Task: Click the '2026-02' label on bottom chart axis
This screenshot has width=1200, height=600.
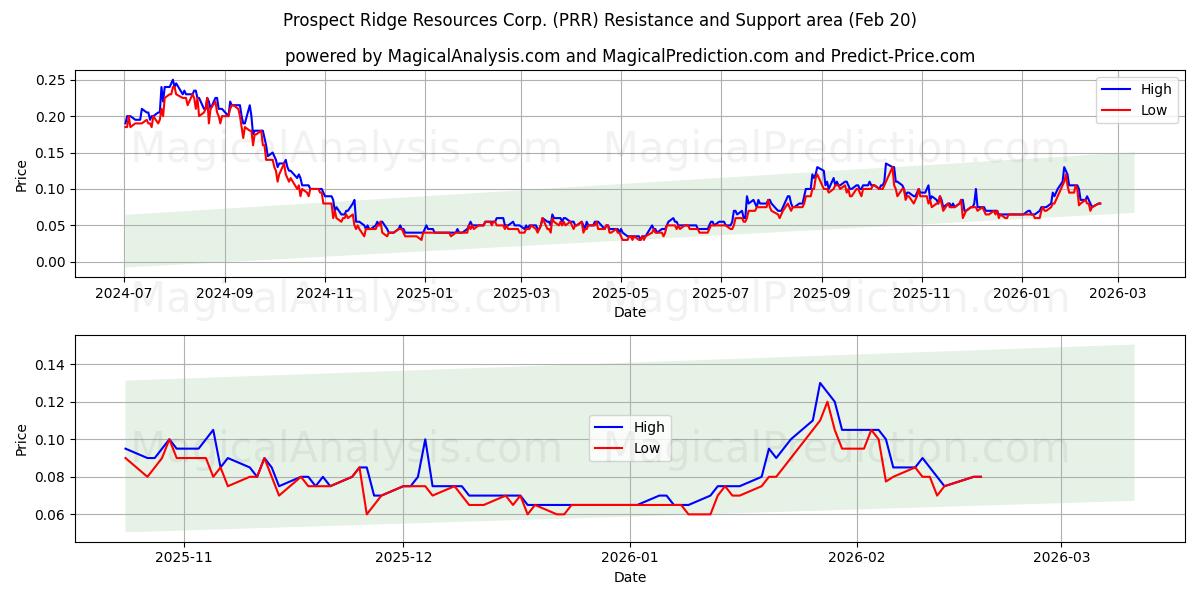Action: point(858,560)
